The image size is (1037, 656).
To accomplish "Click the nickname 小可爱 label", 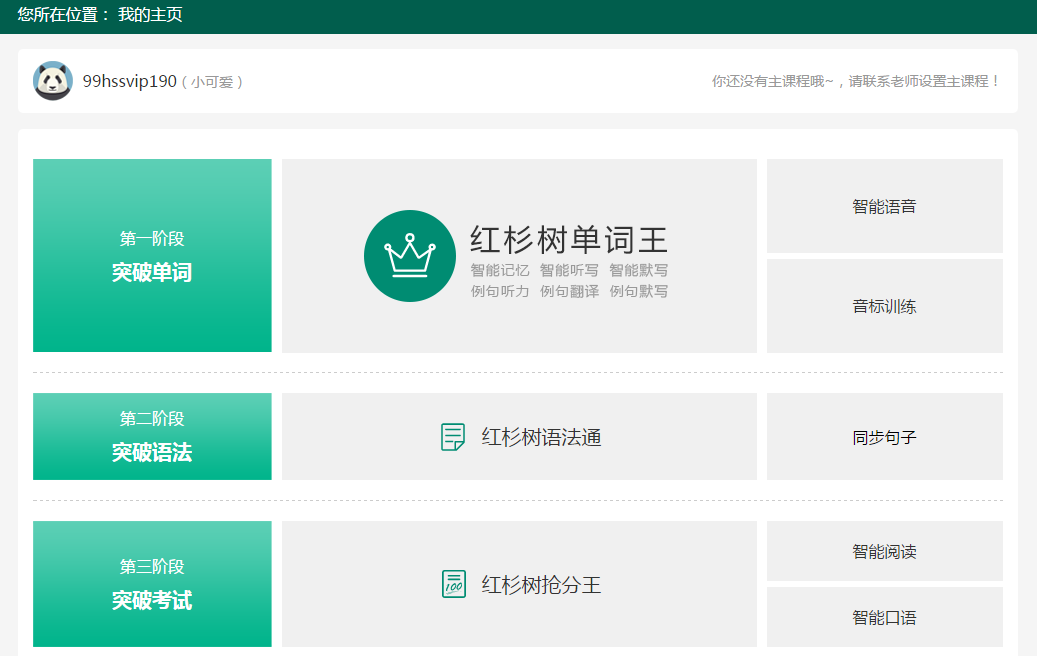I will pos(212,82).
